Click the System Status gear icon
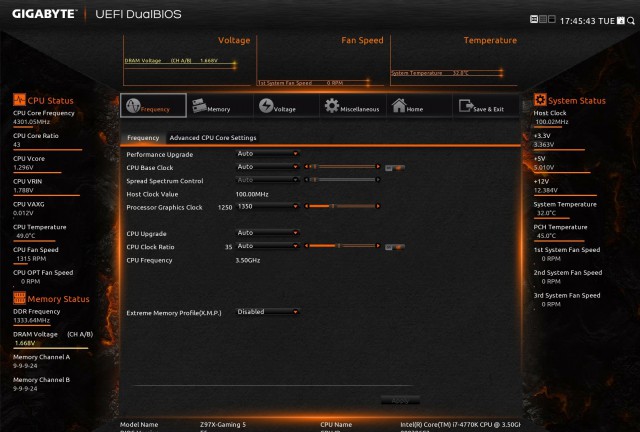640x432 pixels. 540,100
